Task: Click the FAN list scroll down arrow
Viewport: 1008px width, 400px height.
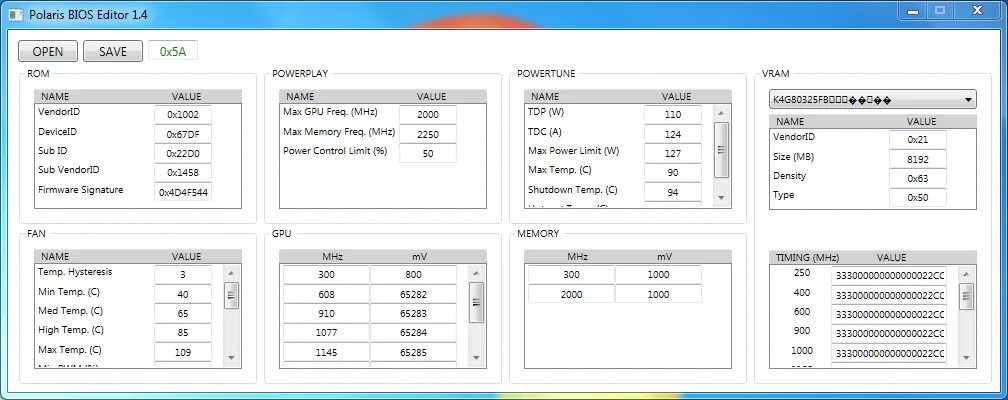Action: [231, 358]
